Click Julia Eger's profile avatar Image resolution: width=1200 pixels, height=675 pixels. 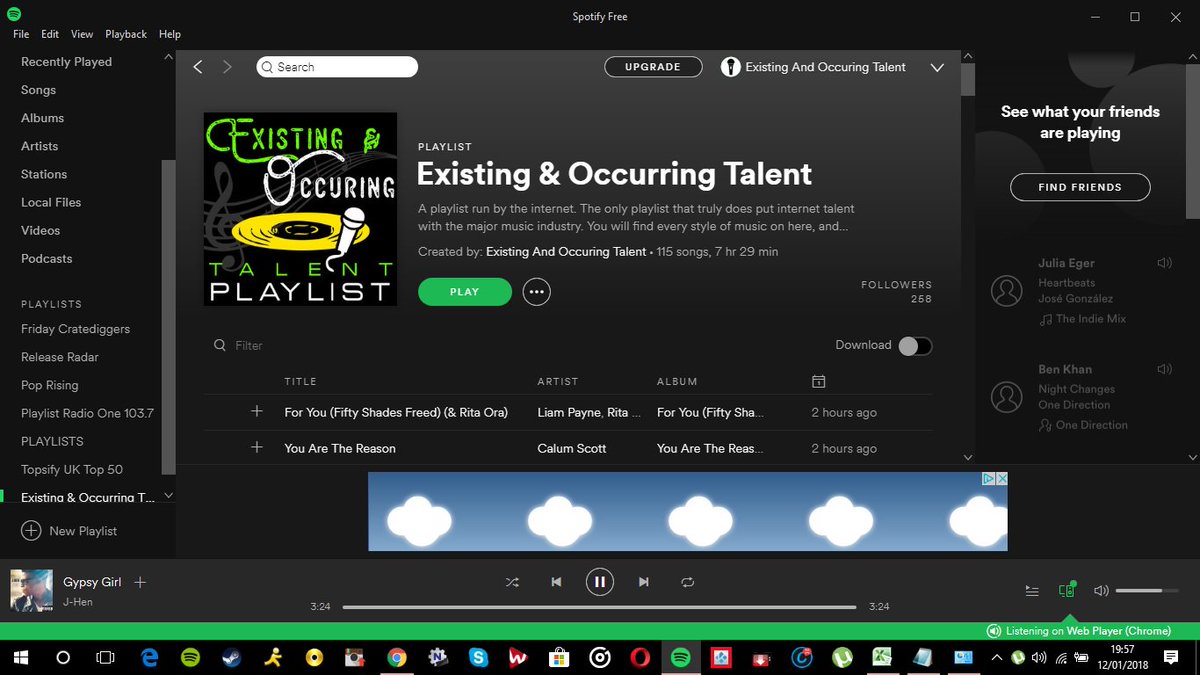pyautogui.click(x=1006, y=291)
